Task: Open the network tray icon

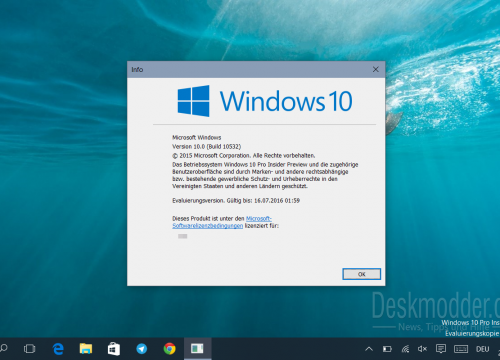Action: tap(405, 349)
